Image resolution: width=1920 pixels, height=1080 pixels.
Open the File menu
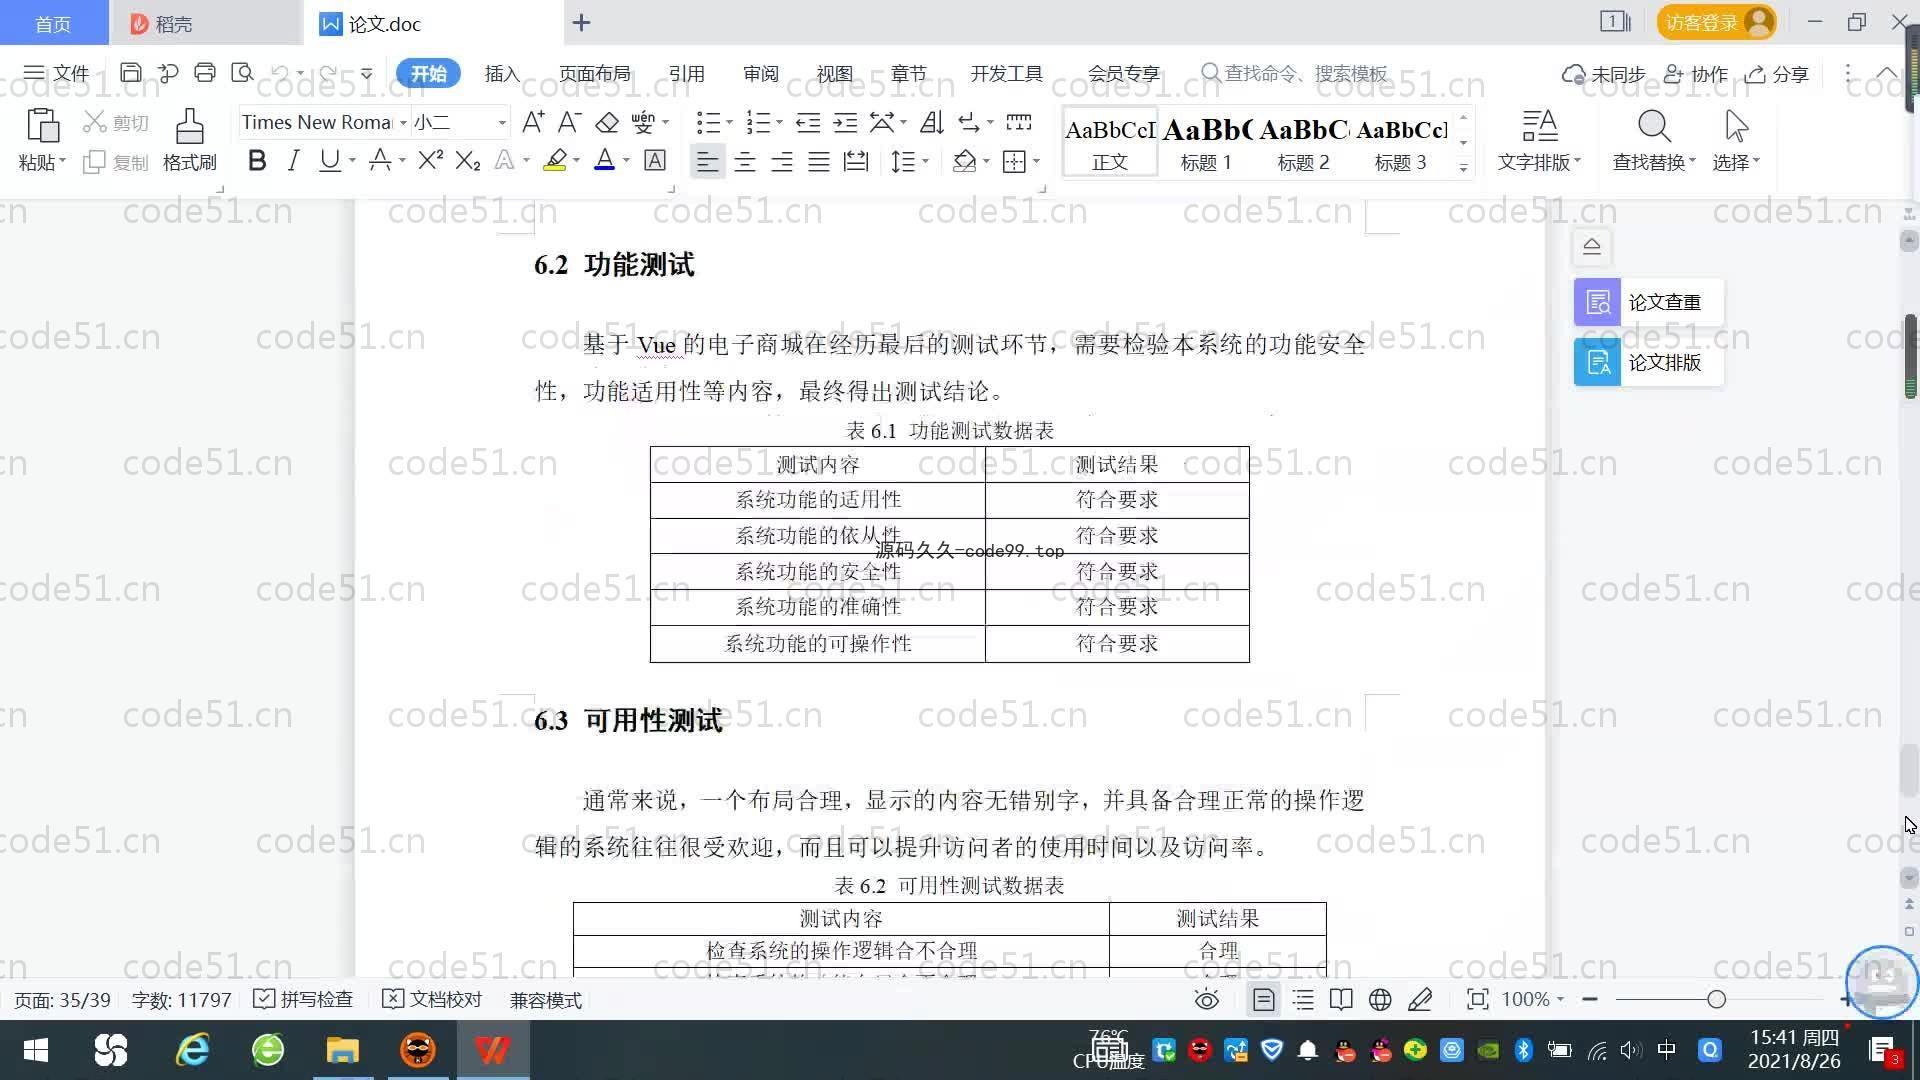[x=56, y=73]
